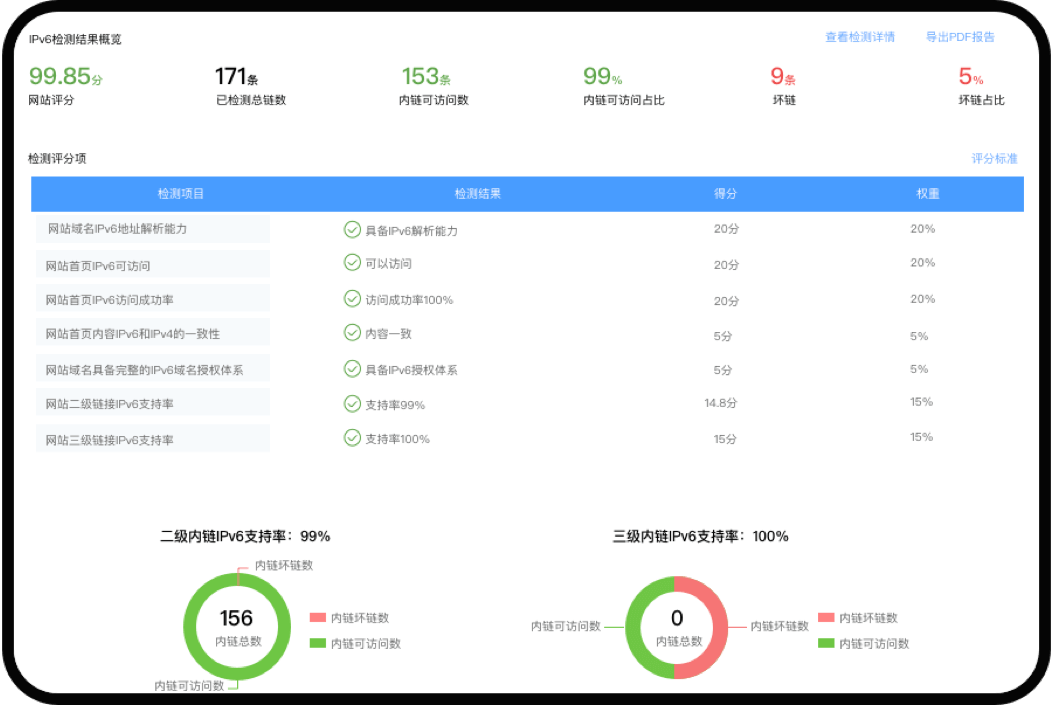1053x705 pixels.
Task: Click the red 内链坏链数 legend marker in left chart
Action: tap(318, 617)
